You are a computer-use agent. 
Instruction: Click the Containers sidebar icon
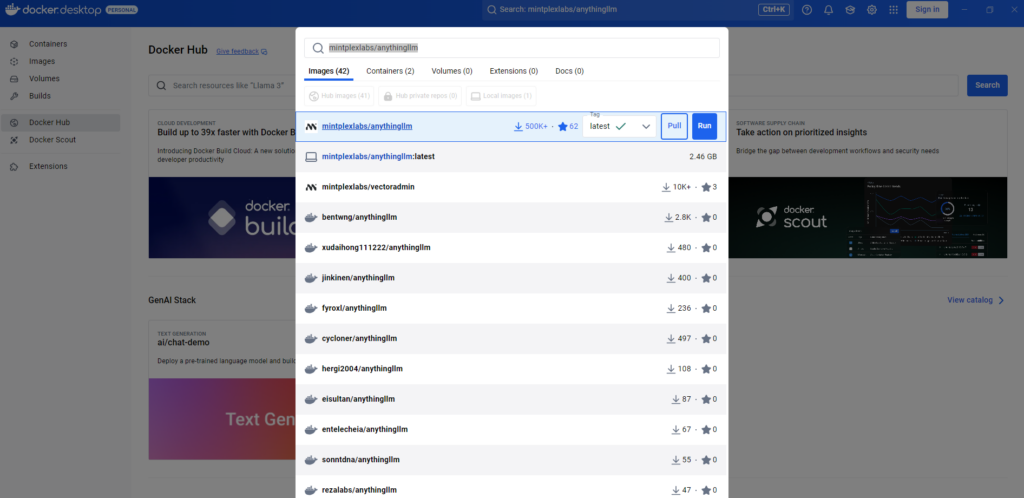point(14,44)
